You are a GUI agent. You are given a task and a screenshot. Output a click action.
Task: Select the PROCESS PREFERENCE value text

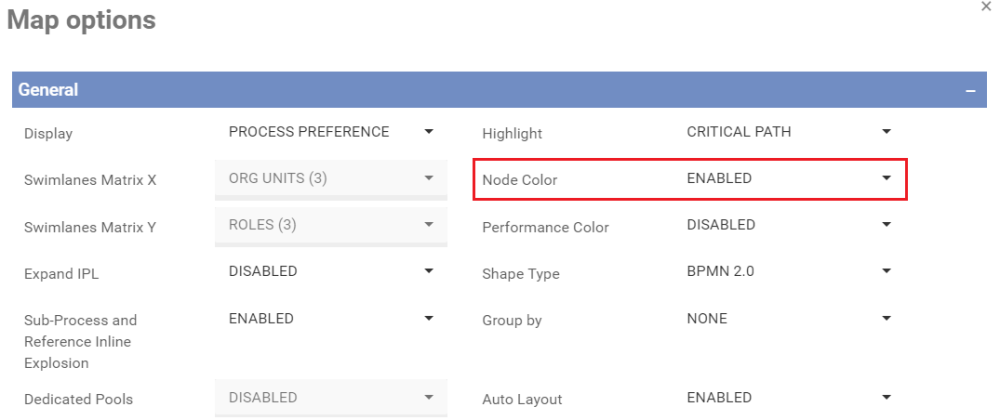(x=309, y=132)
